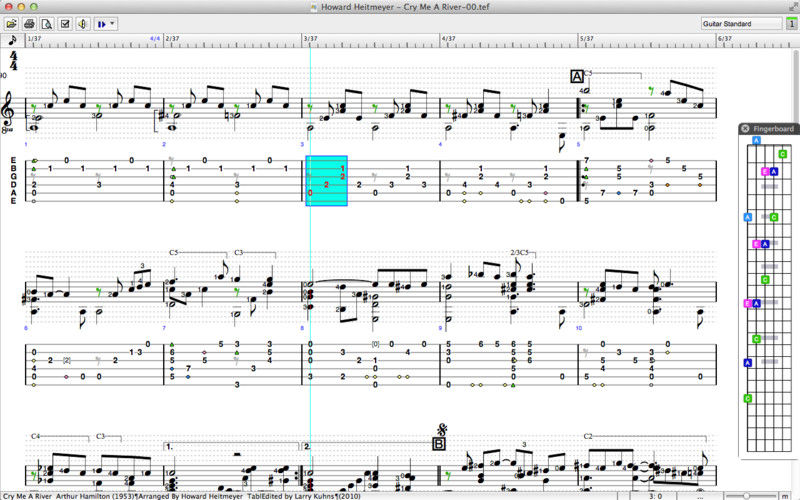This screenshot has width=800, height=500.
Task: Click the boxed A rehearsal mark
Action: pos(577,77)
